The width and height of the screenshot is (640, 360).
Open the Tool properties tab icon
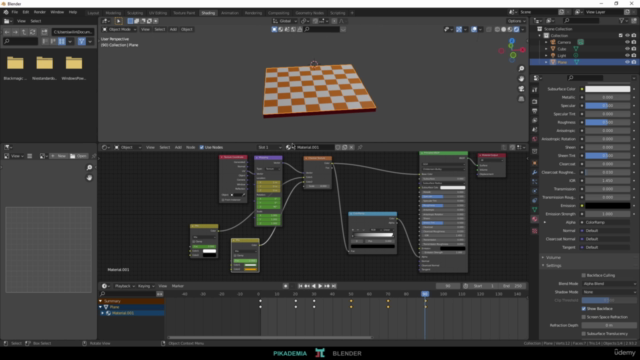pyautogui.click(x=535, y=90)
